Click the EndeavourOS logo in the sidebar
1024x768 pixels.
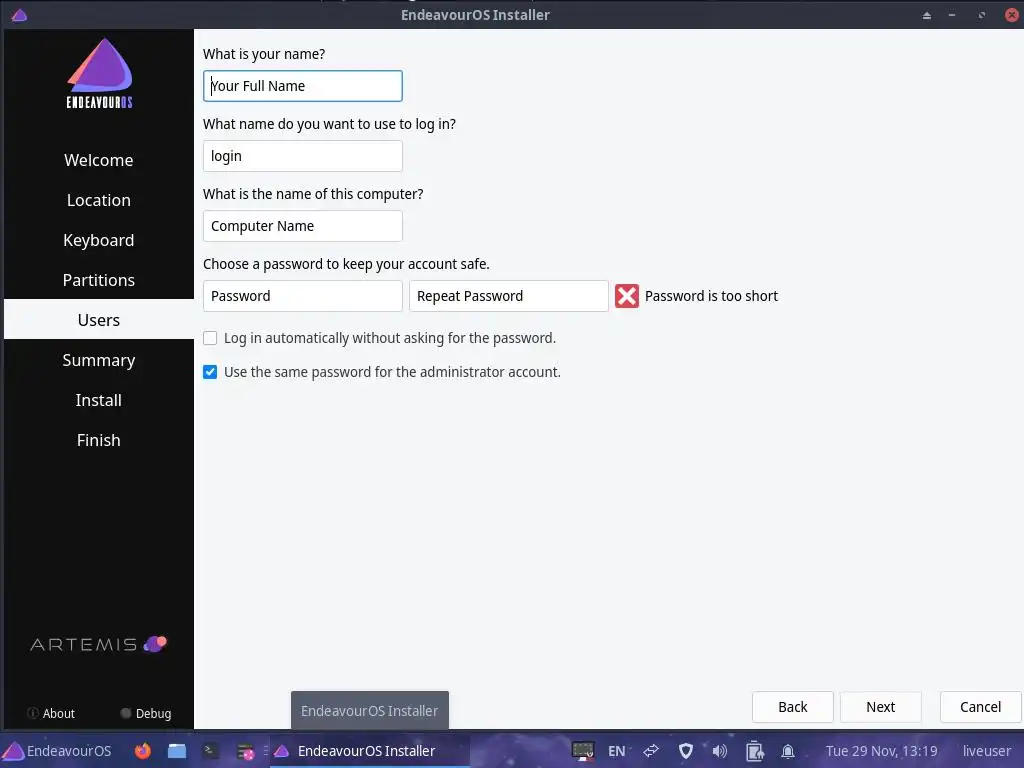99,73
